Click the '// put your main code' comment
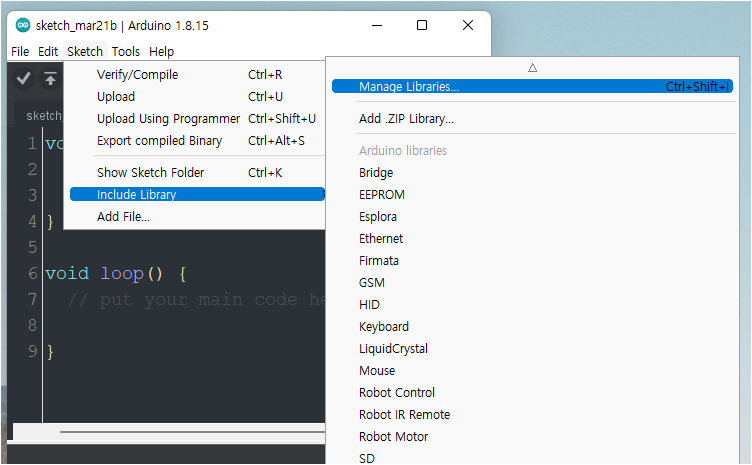The width and height of the screenshot is (752, 465). 197,300
